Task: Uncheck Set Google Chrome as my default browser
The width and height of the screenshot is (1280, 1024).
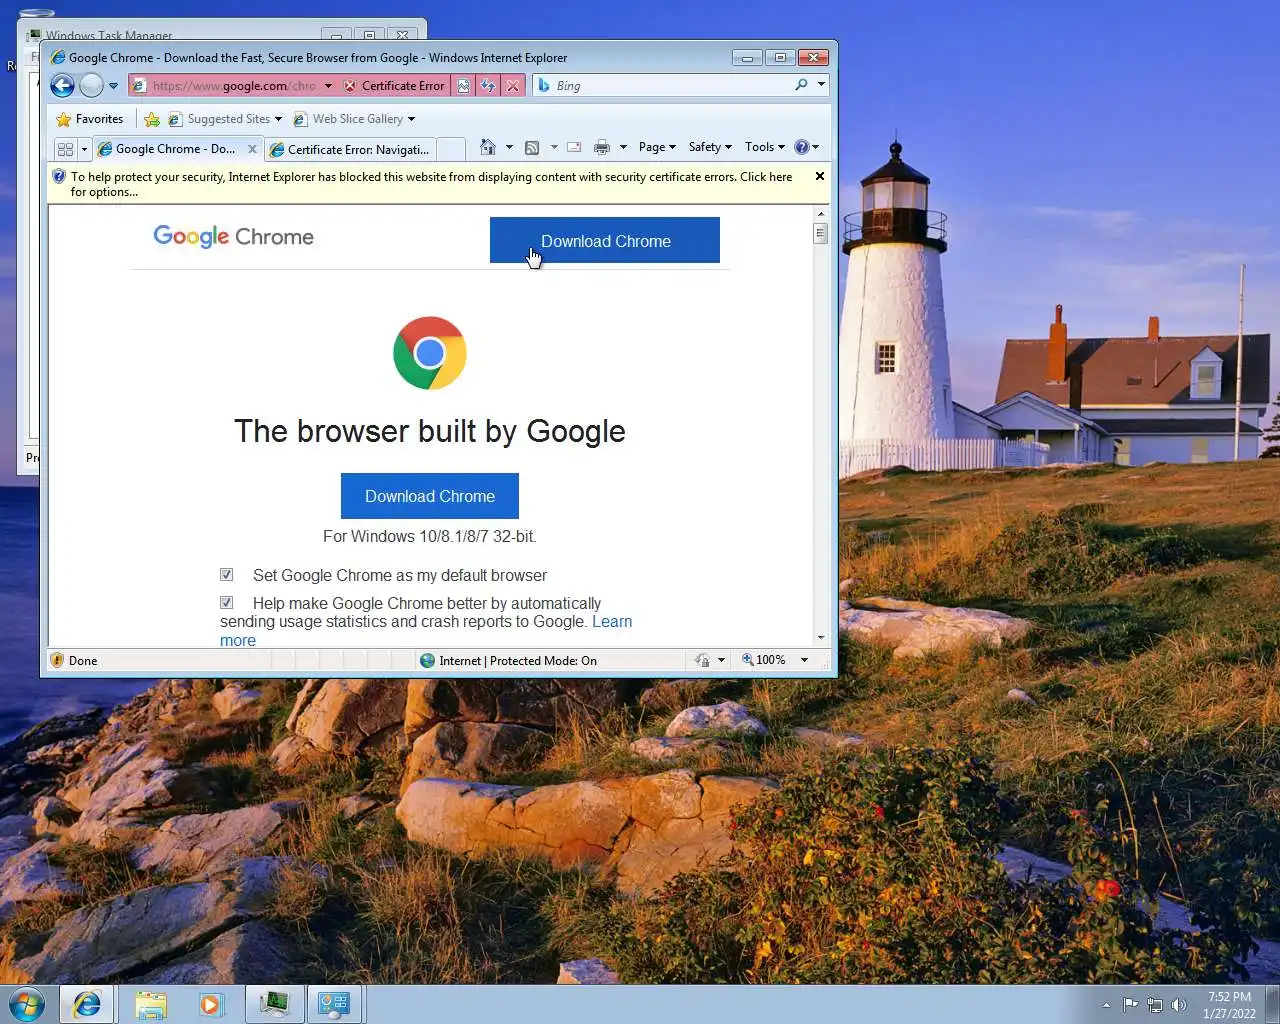Action: 227,575
